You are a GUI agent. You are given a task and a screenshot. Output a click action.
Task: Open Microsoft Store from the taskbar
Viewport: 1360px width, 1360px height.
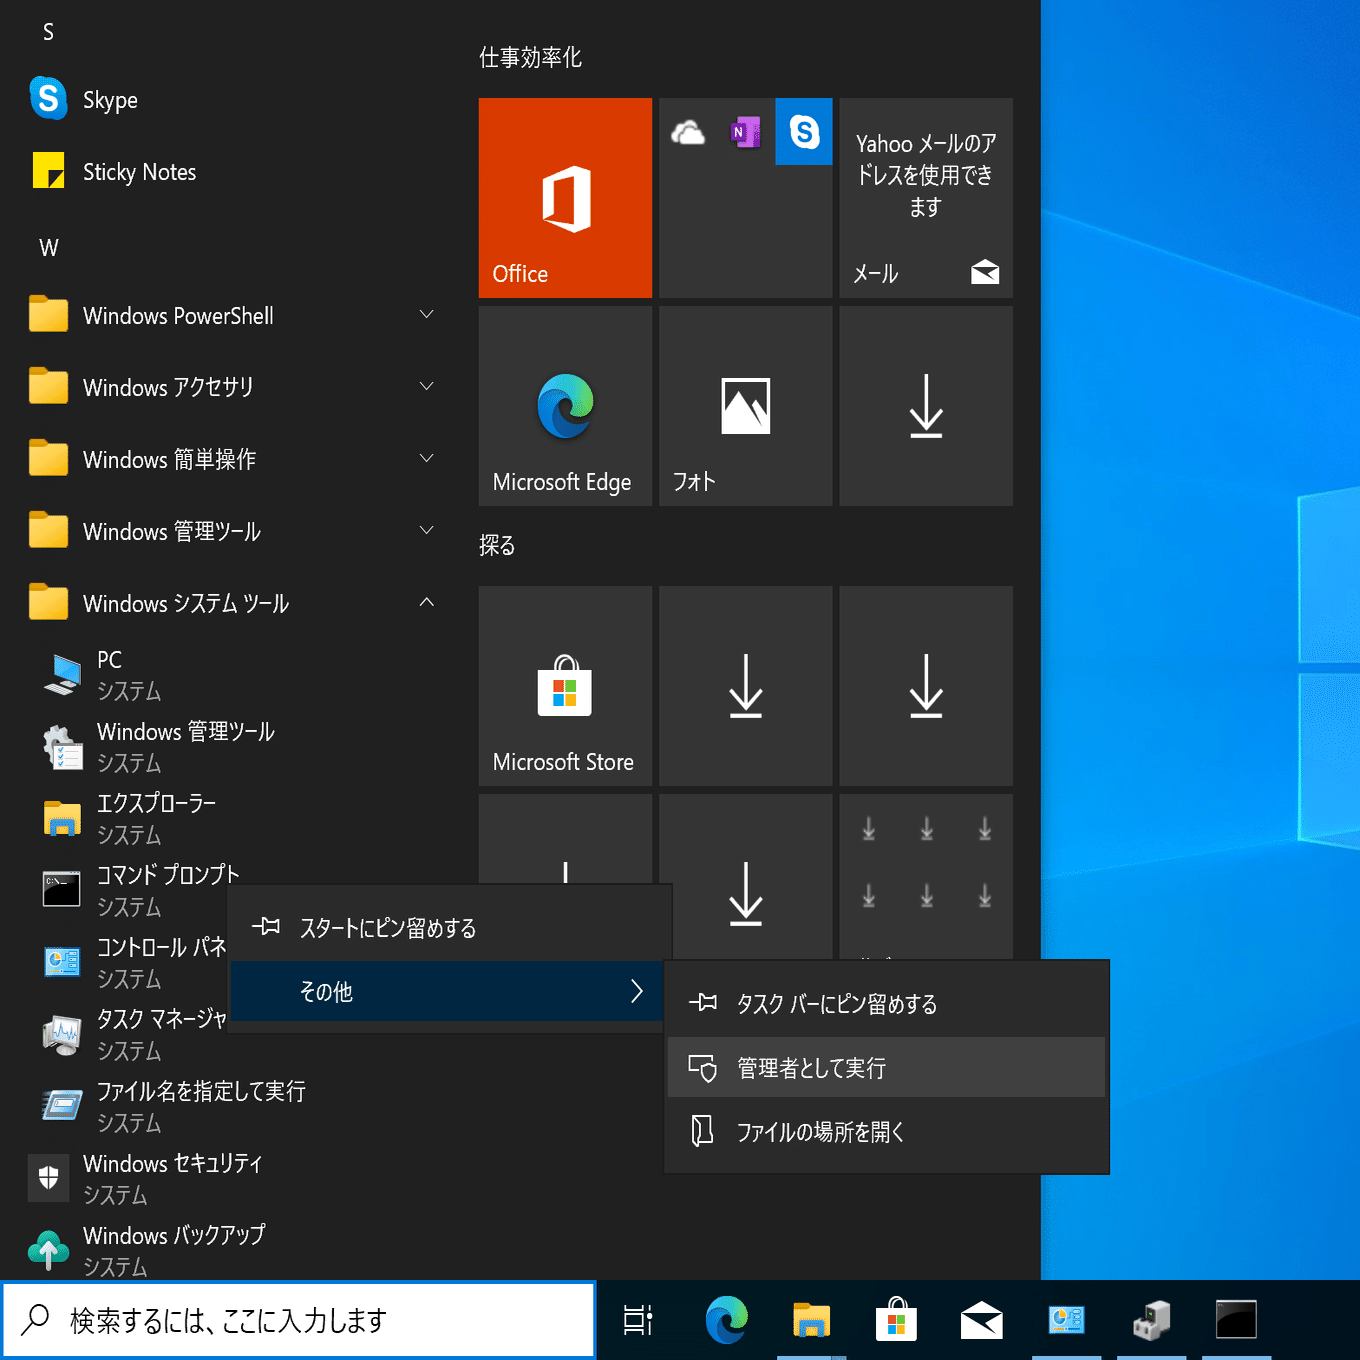(x=896, y=1320)
